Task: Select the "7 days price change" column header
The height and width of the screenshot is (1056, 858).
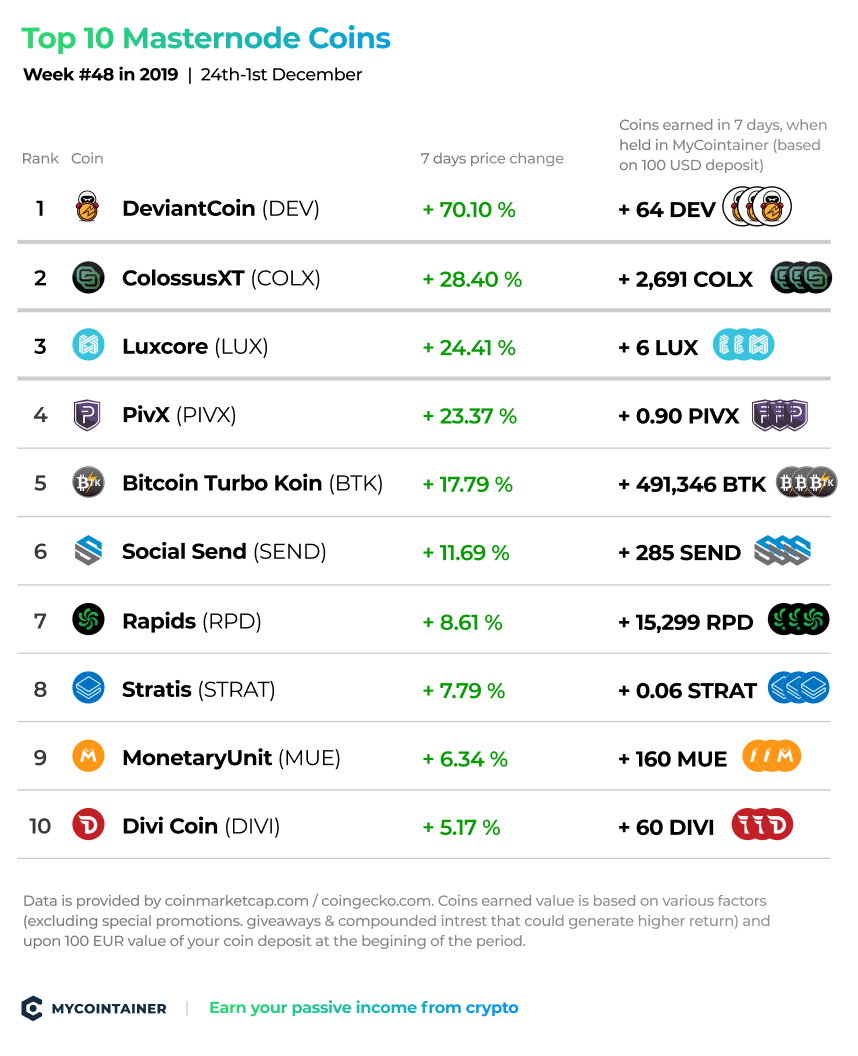Action: (x=492, y=158)
